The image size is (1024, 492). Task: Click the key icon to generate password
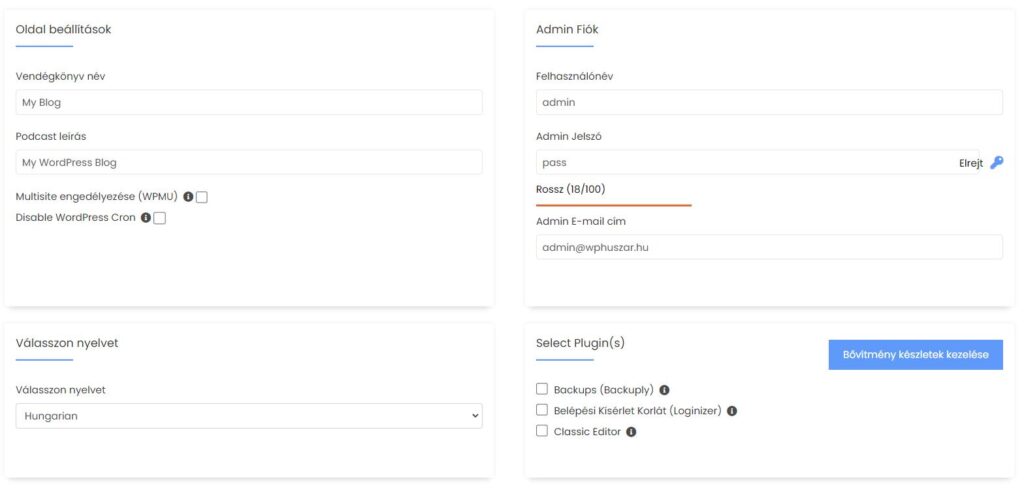[996, 163]
